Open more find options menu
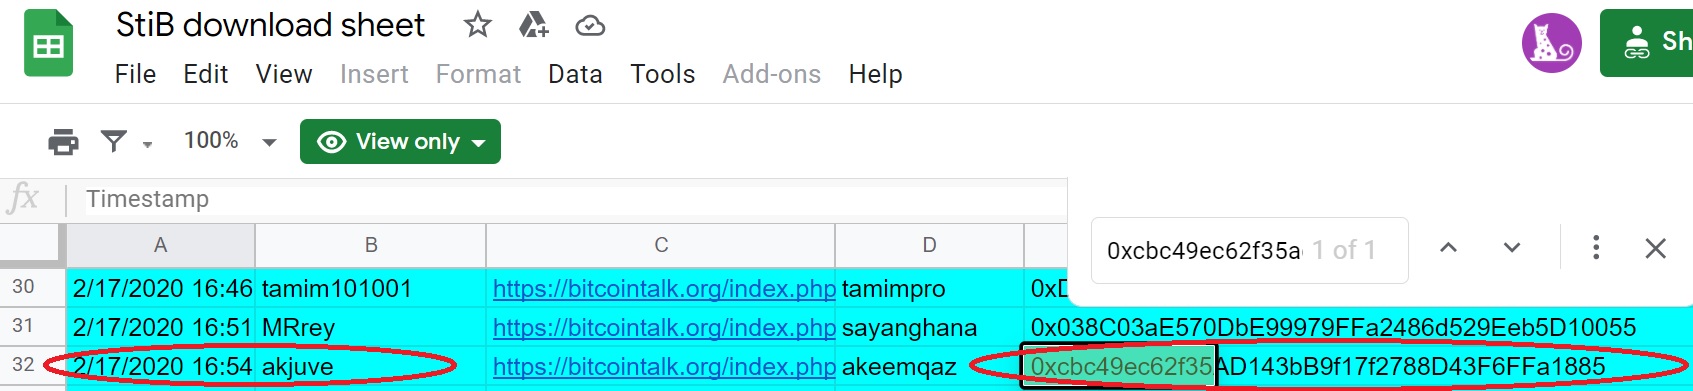The image size is (1693, 391). 1596,247
